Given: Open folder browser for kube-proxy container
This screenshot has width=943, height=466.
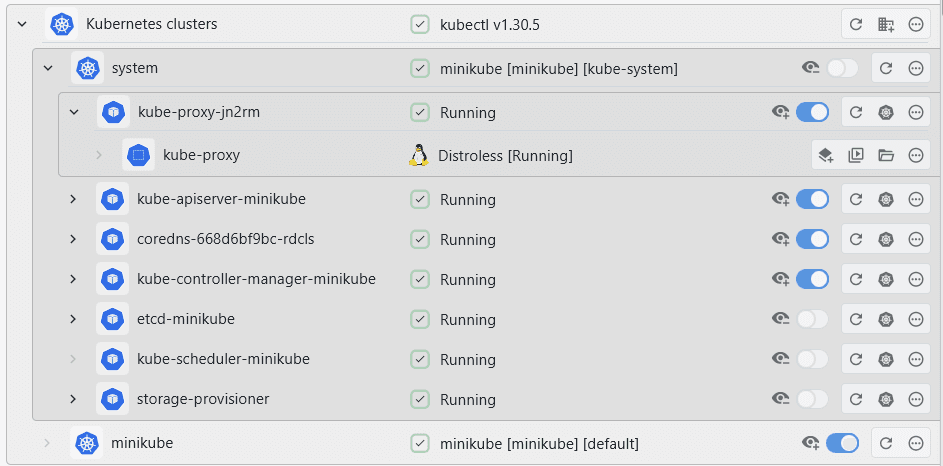Looking at the screenshot, I should (885, 155).
